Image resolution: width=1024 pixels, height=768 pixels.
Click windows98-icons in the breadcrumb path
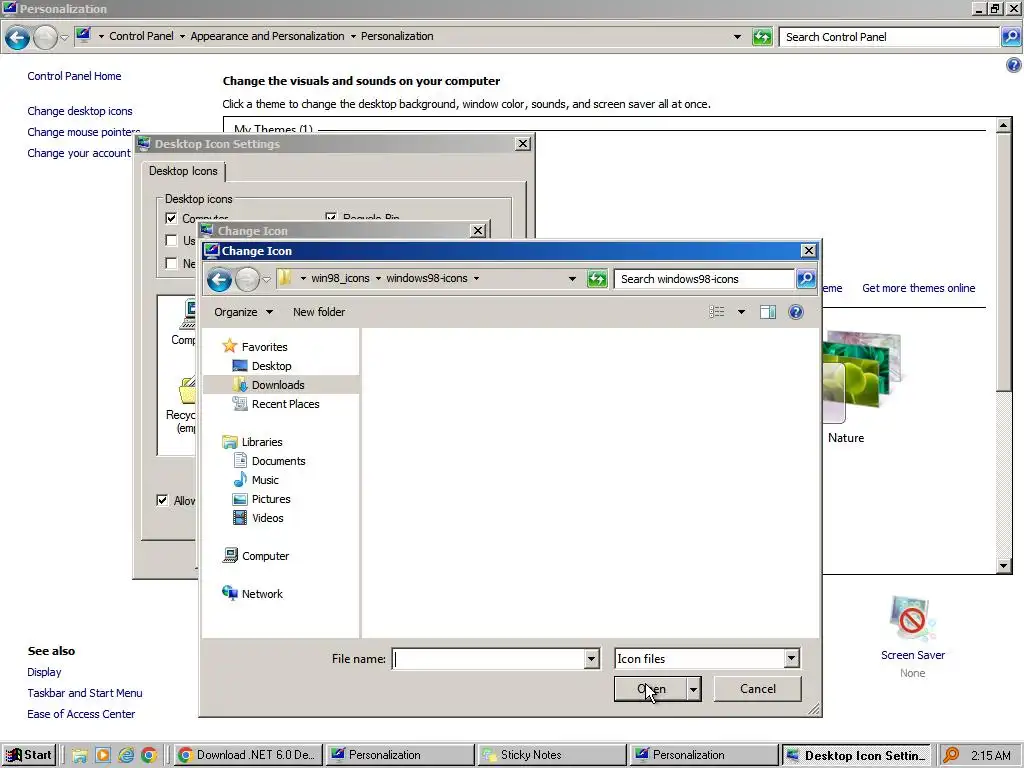(426, 278)
